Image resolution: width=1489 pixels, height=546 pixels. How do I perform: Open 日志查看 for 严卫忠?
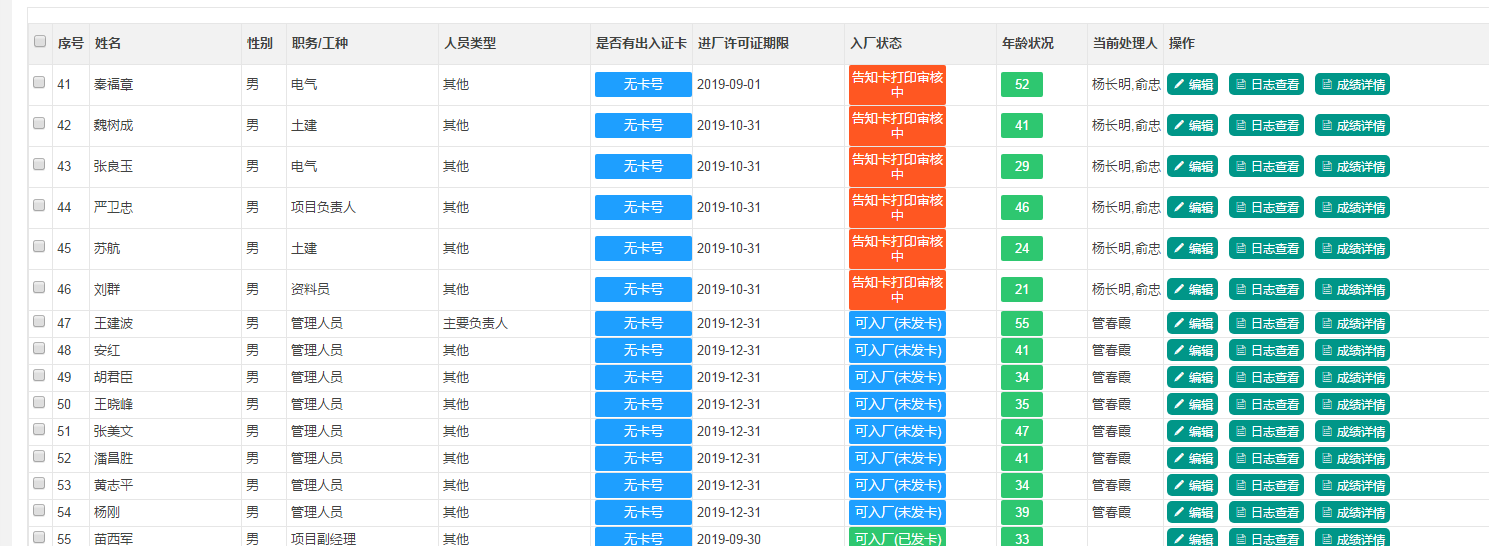1266,207
